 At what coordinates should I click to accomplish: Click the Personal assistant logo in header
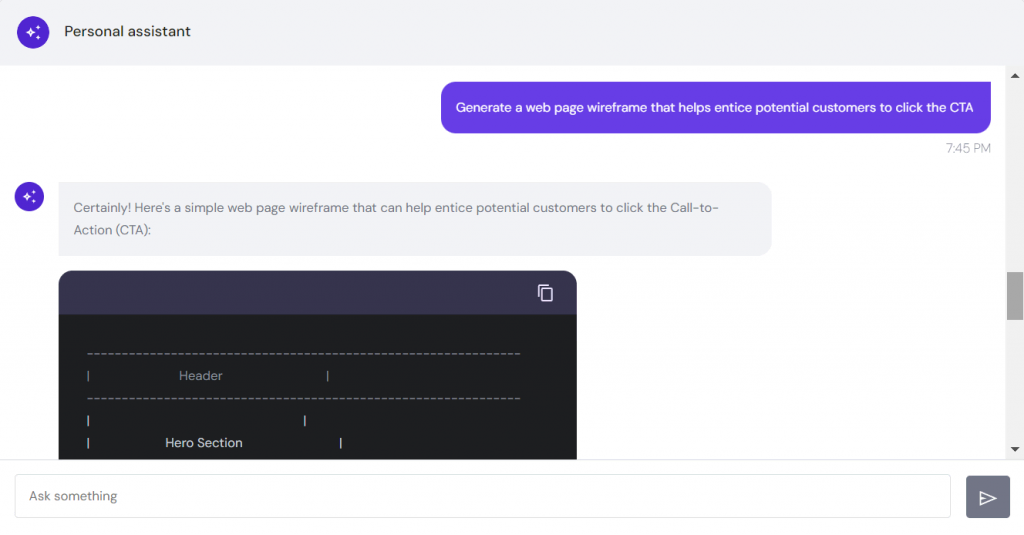pos(33,32)
